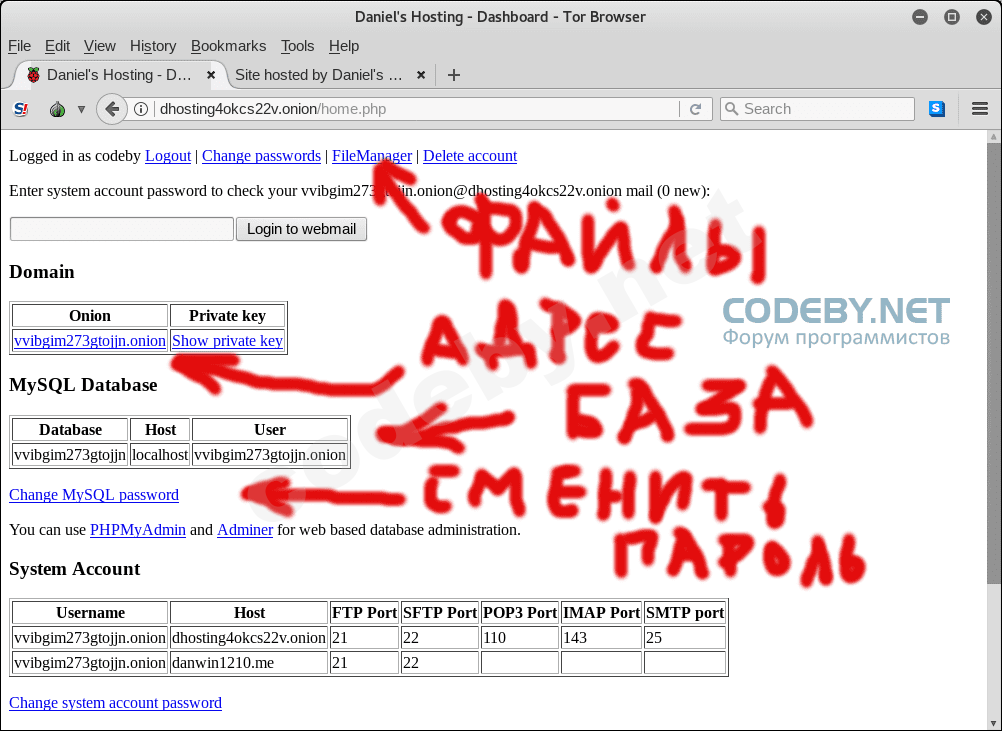Click the danwin1210.me host cell
Viewport: 1002px width, 731px height.
coord(249,663)
